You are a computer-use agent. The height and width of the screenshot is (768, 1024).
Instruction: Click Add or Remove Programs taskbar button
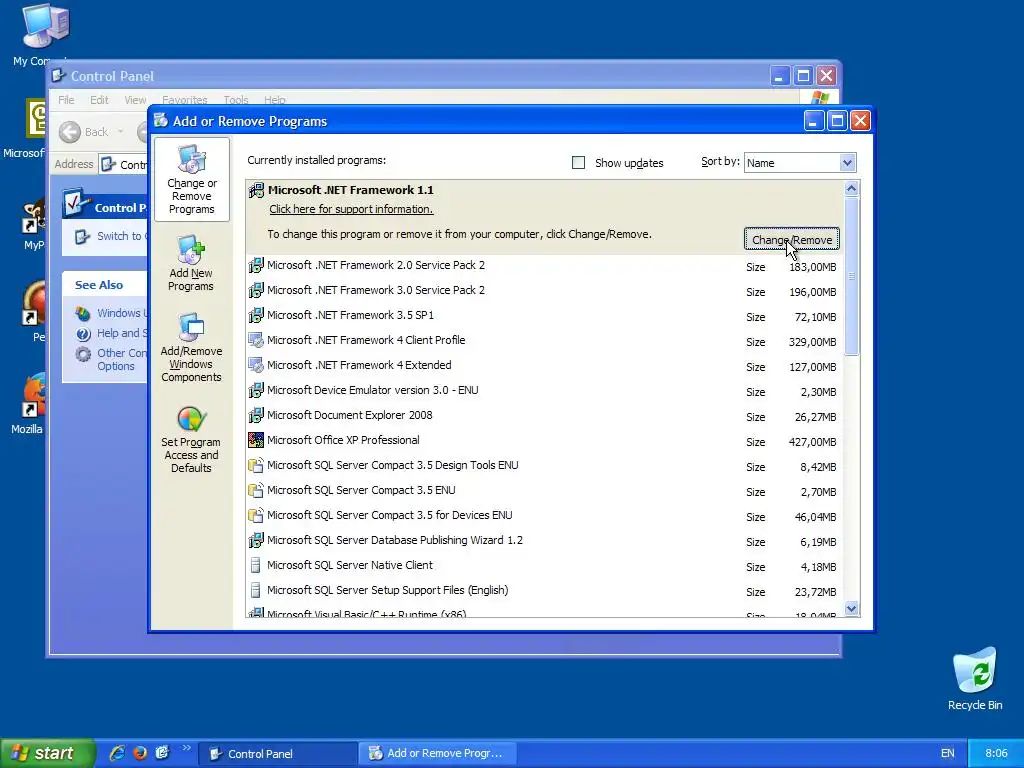coord(438,754)
